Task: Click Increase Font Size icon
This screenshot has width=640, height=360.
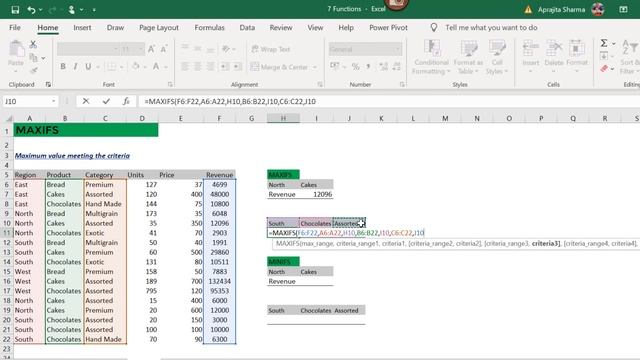Action: [151, 49]
